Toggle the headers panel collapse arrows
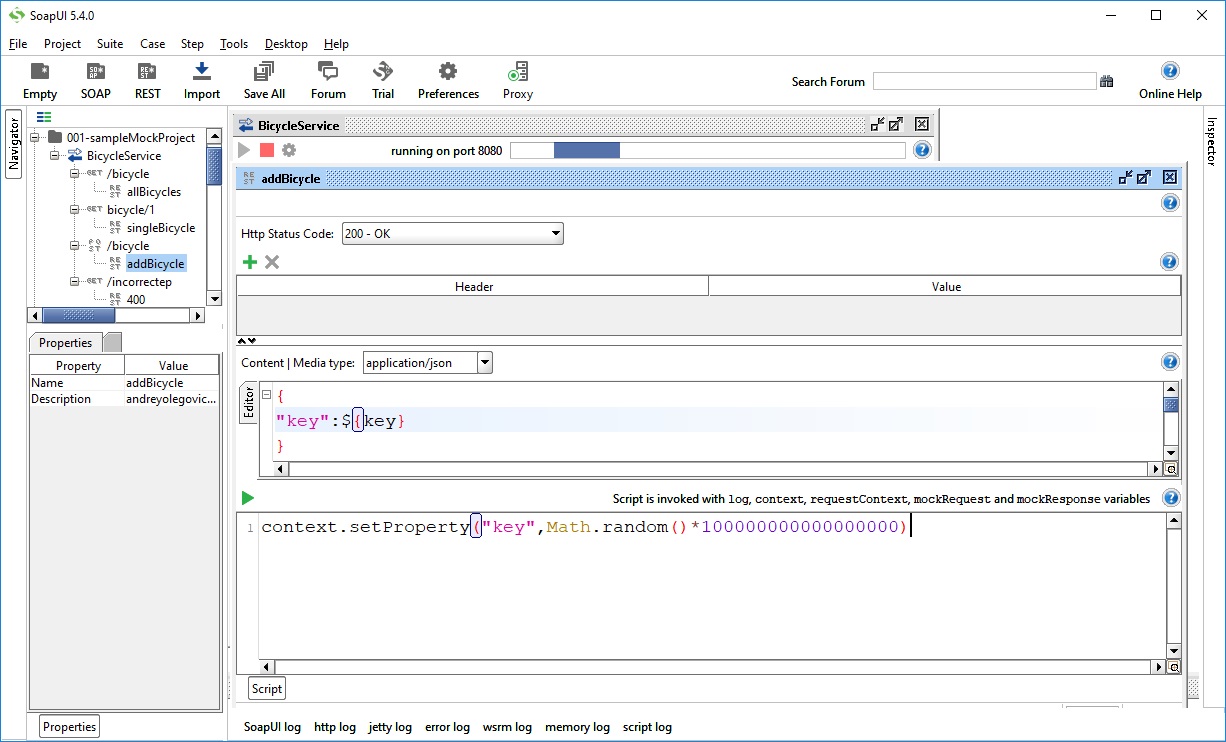 [x=248, y=341]
